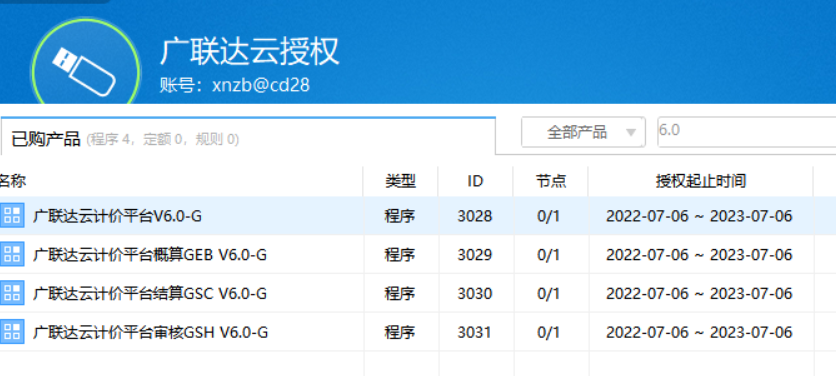Select row 广联达云计价平台审核GSH V6.0-G
836x376 pixels.
[x=418, y=332]
